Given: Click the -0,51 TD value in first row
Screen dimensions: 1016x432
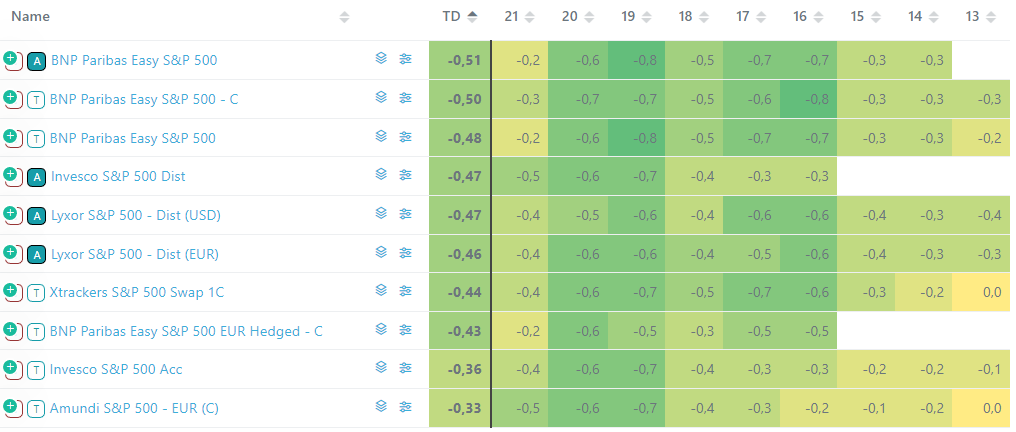Looking at the screenshot, I should 464,60.
